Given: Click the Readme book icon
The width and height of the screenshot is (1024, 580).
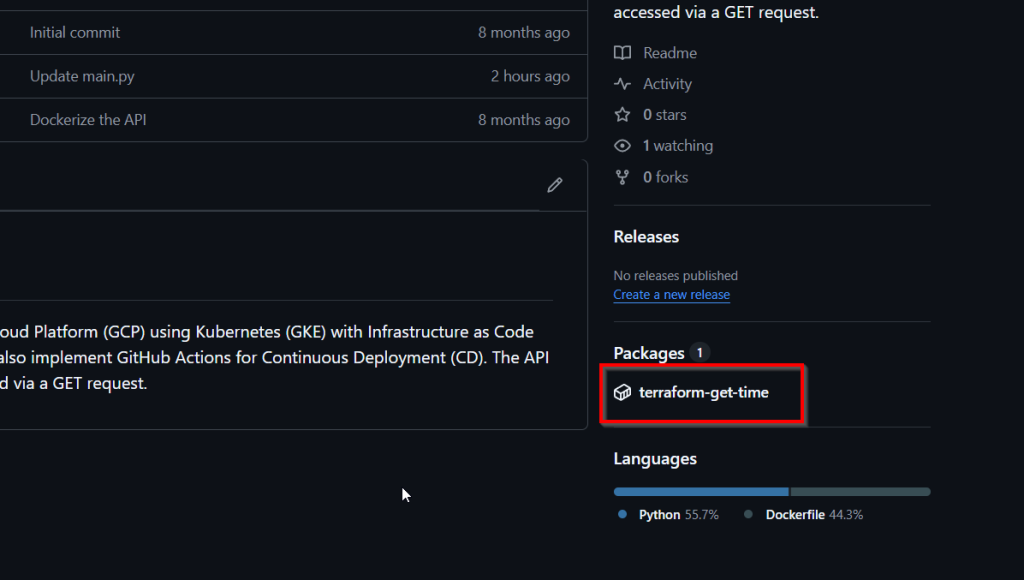Looking at the screenshot, I should 622,53.
